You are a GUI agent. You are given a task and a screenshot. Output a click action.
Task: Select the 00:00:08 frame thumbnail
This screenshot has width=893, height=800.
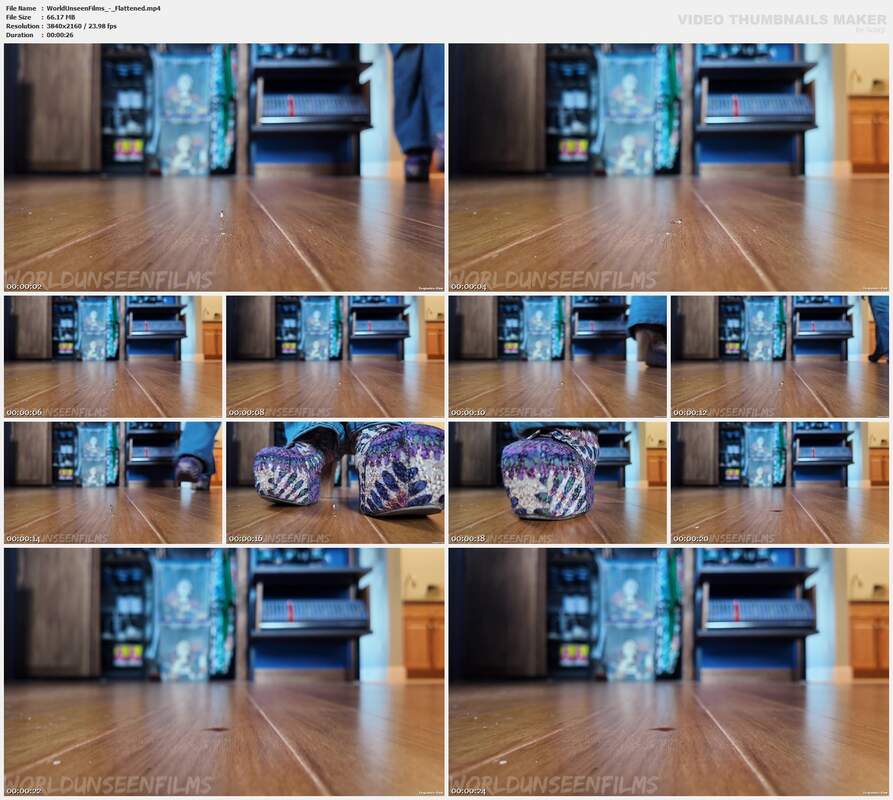[x=335, y=356]
